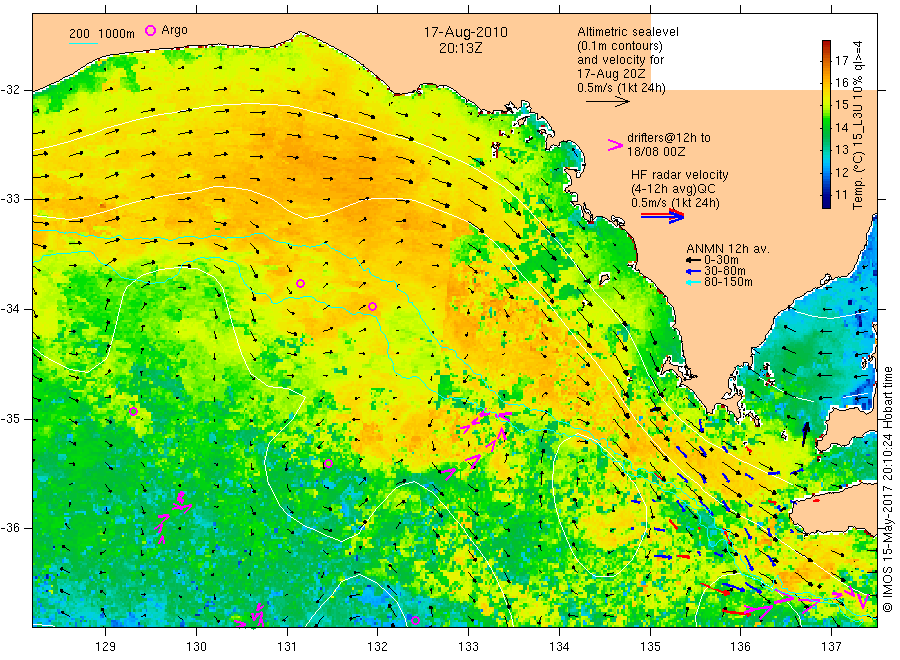Click the colorbar tick label '17'

point(841,60)
